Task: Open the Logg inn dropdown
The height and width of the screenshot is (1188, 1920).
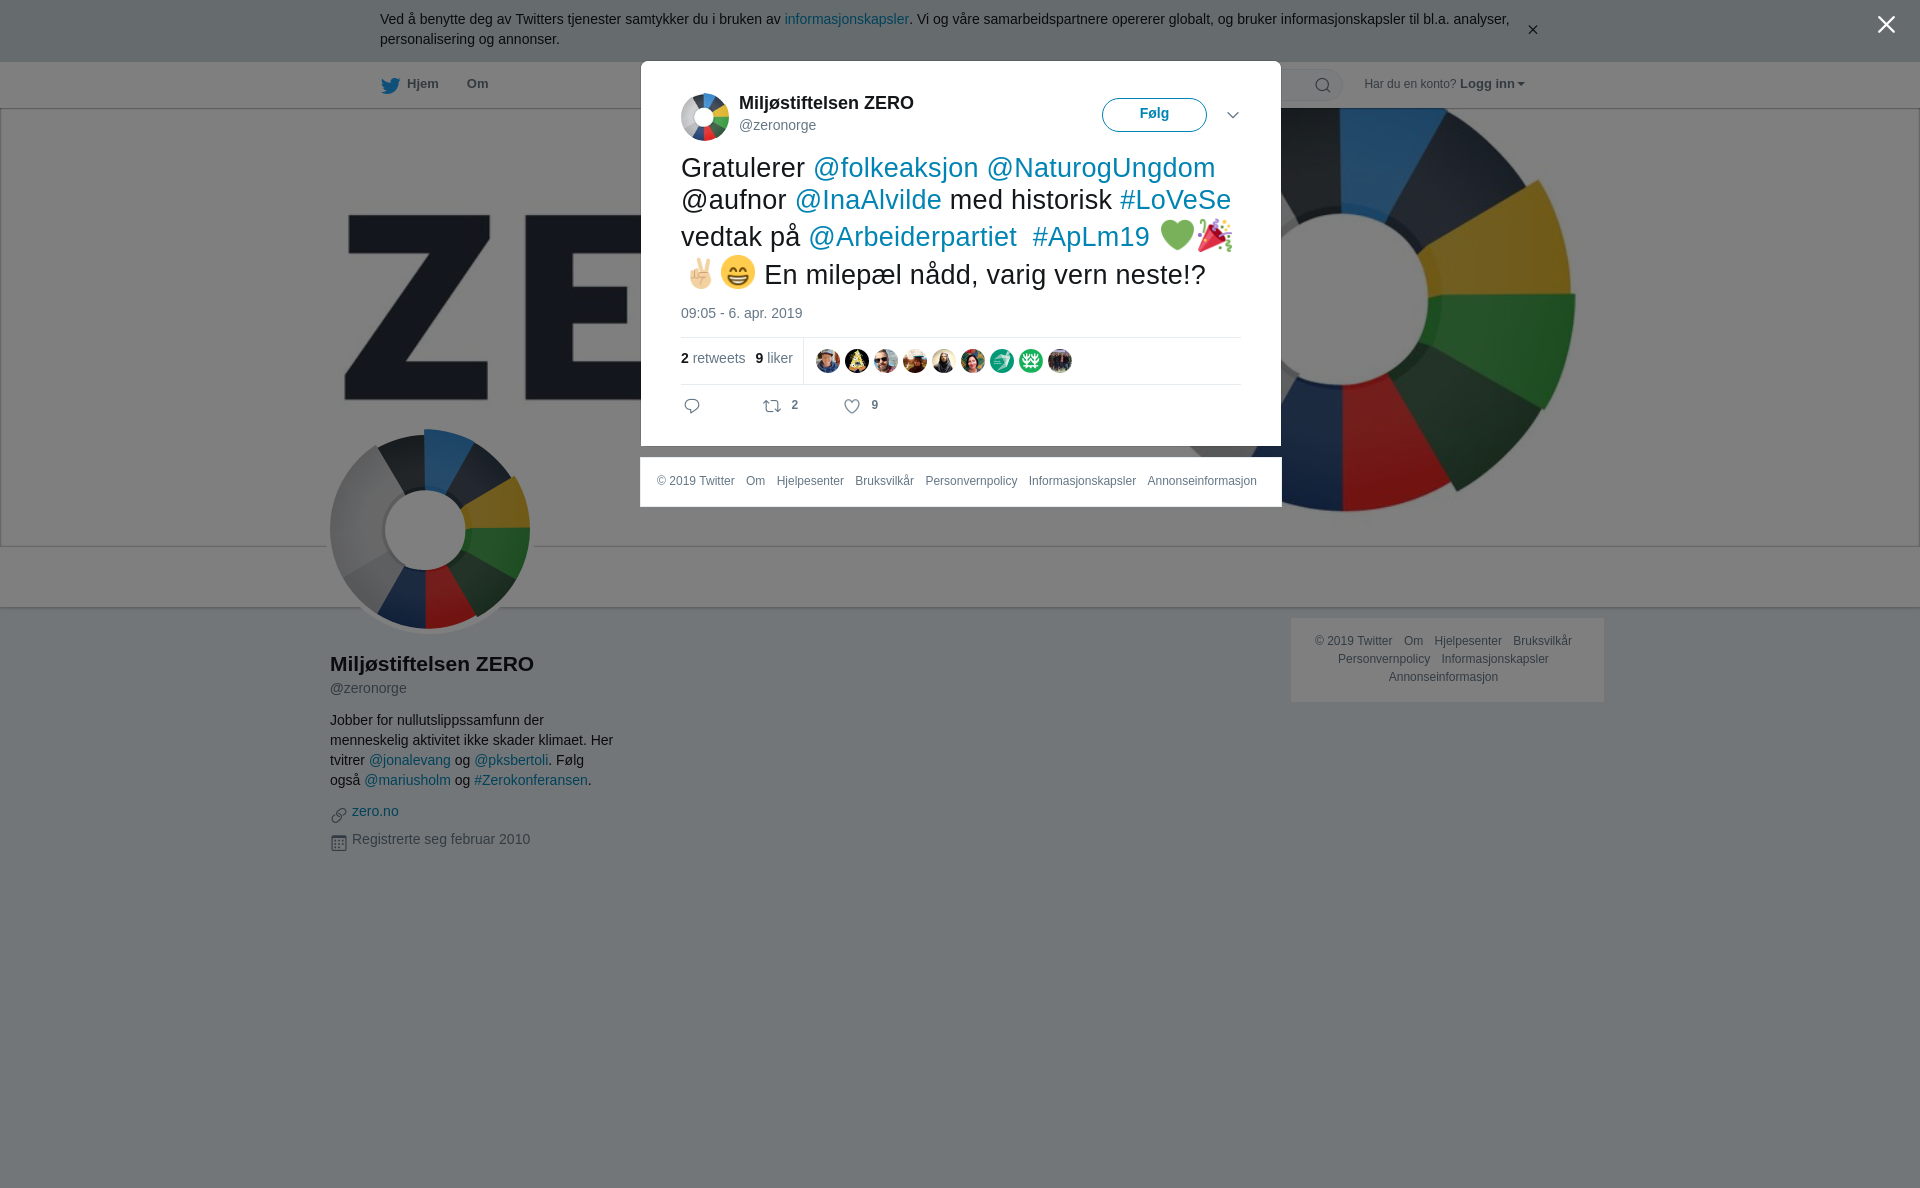Action: [1492, 84]
